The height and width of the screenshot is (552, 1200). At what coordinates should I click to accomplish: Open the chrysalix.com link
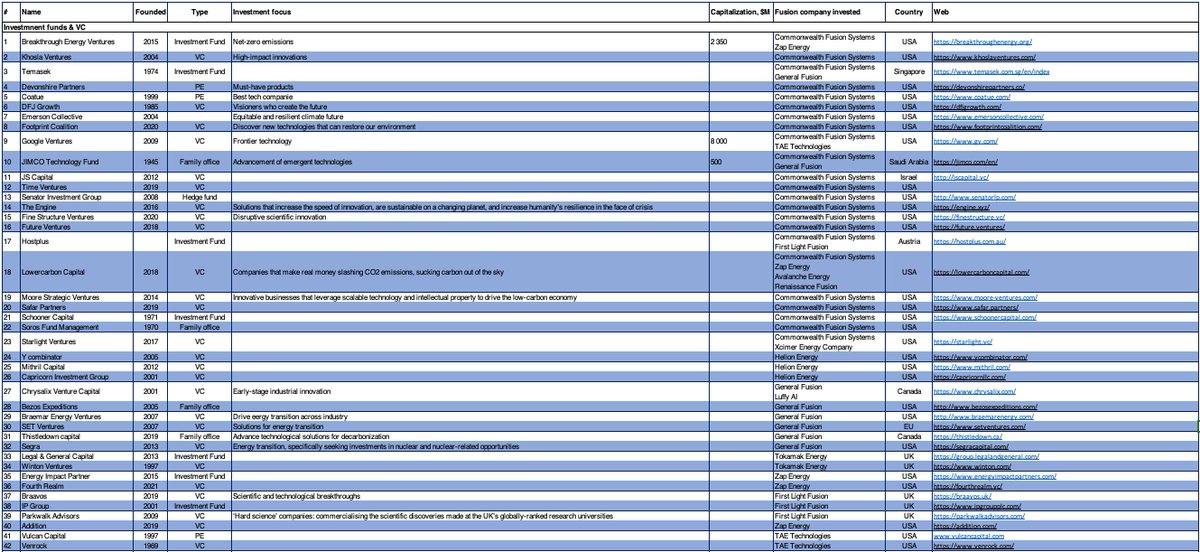pos(975,394)
